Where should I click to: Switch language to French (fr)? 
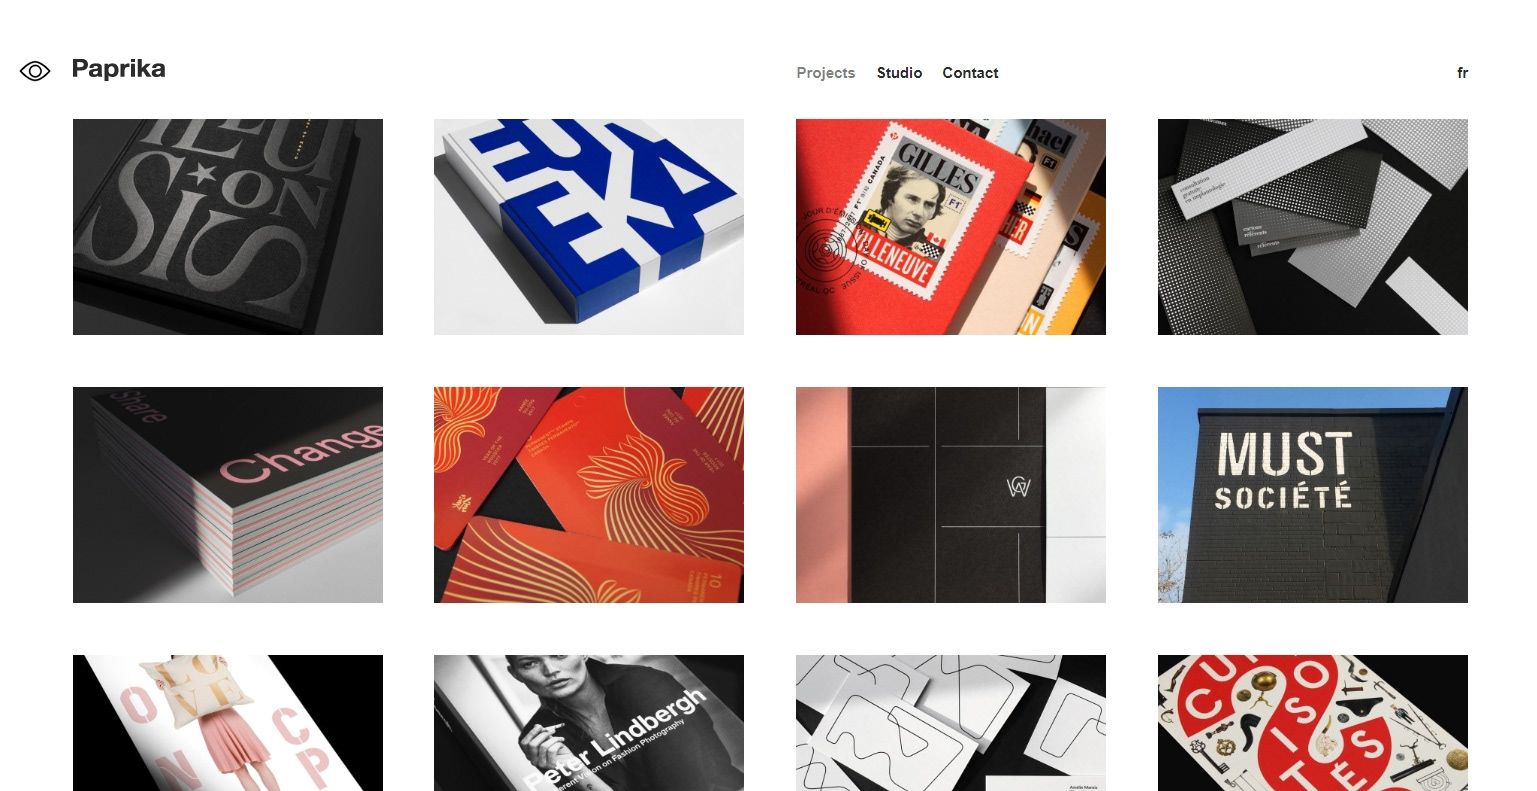[x=1462, y=73]
